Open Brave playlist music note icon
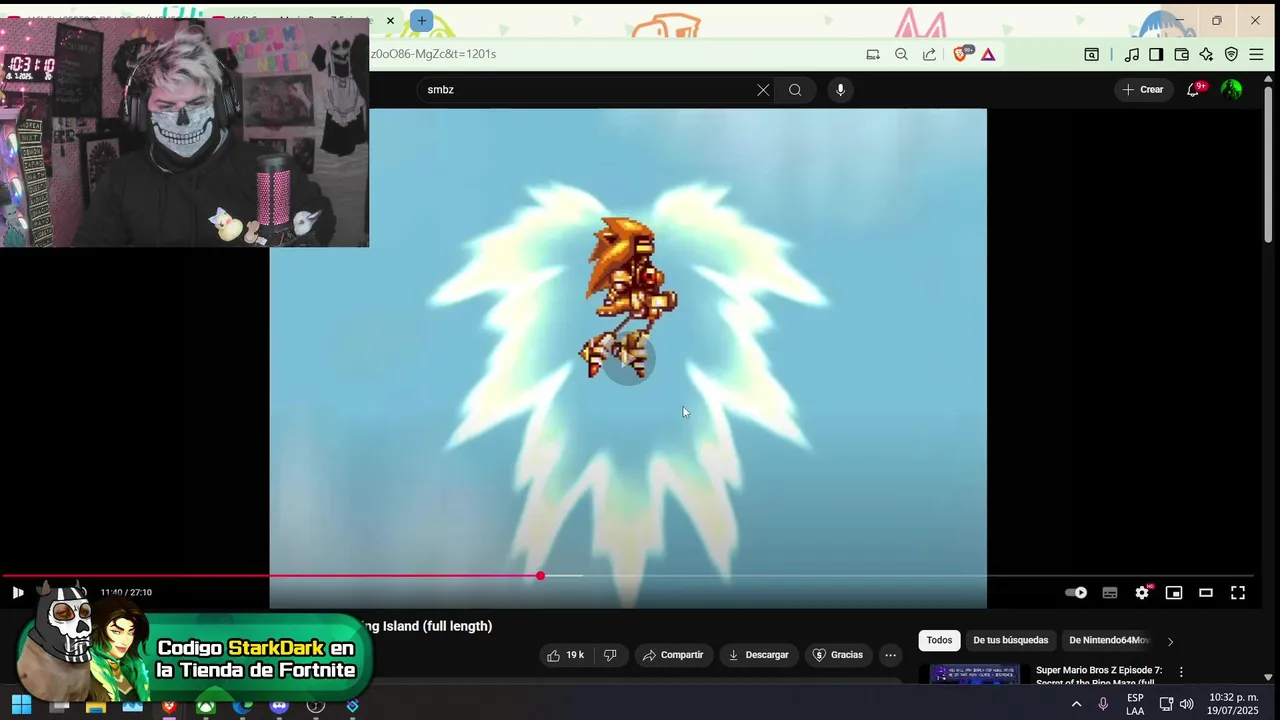Viewport: 1280px width, 720px height. 1132,55
